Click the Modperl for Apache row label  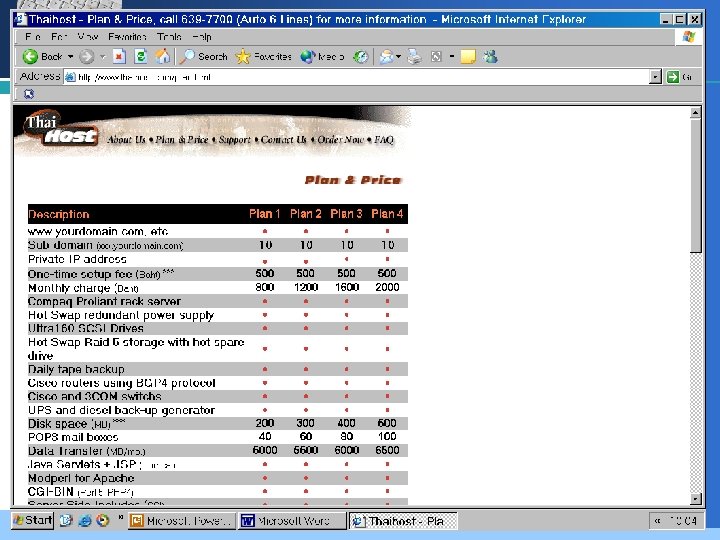point(81,478)
